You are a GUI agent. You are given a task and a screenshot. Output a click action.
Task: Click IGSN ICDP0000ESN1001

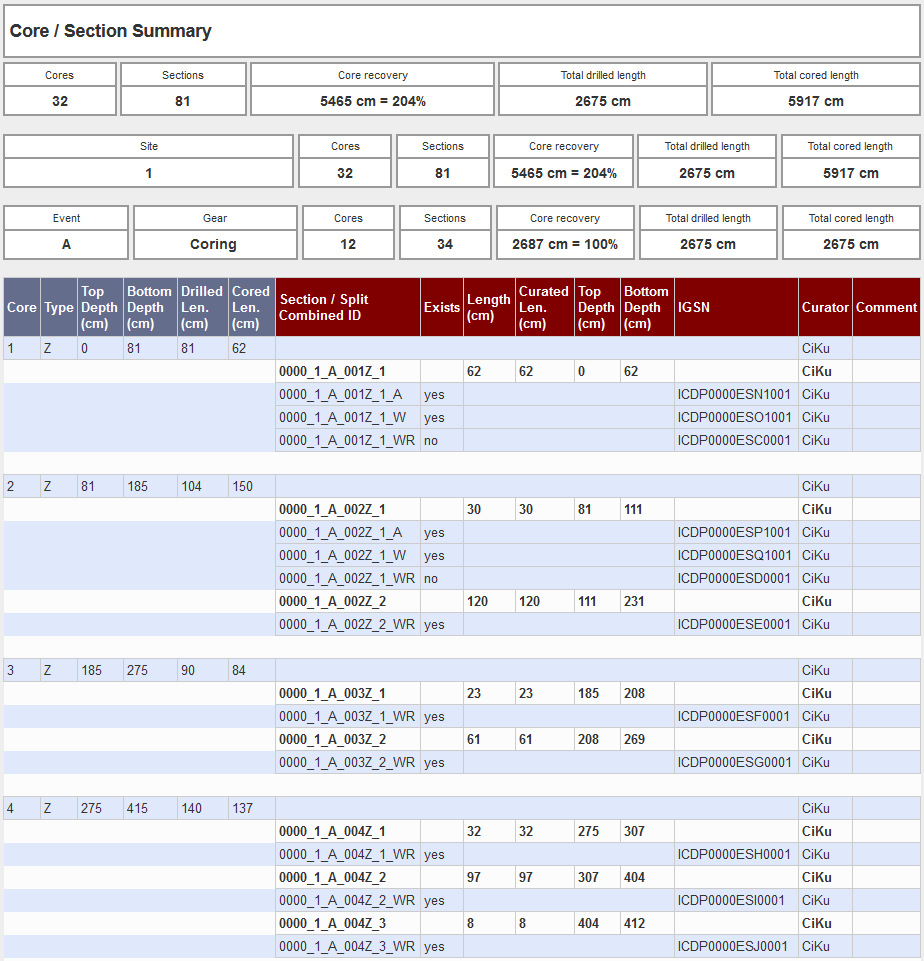[x=734, y=394]
